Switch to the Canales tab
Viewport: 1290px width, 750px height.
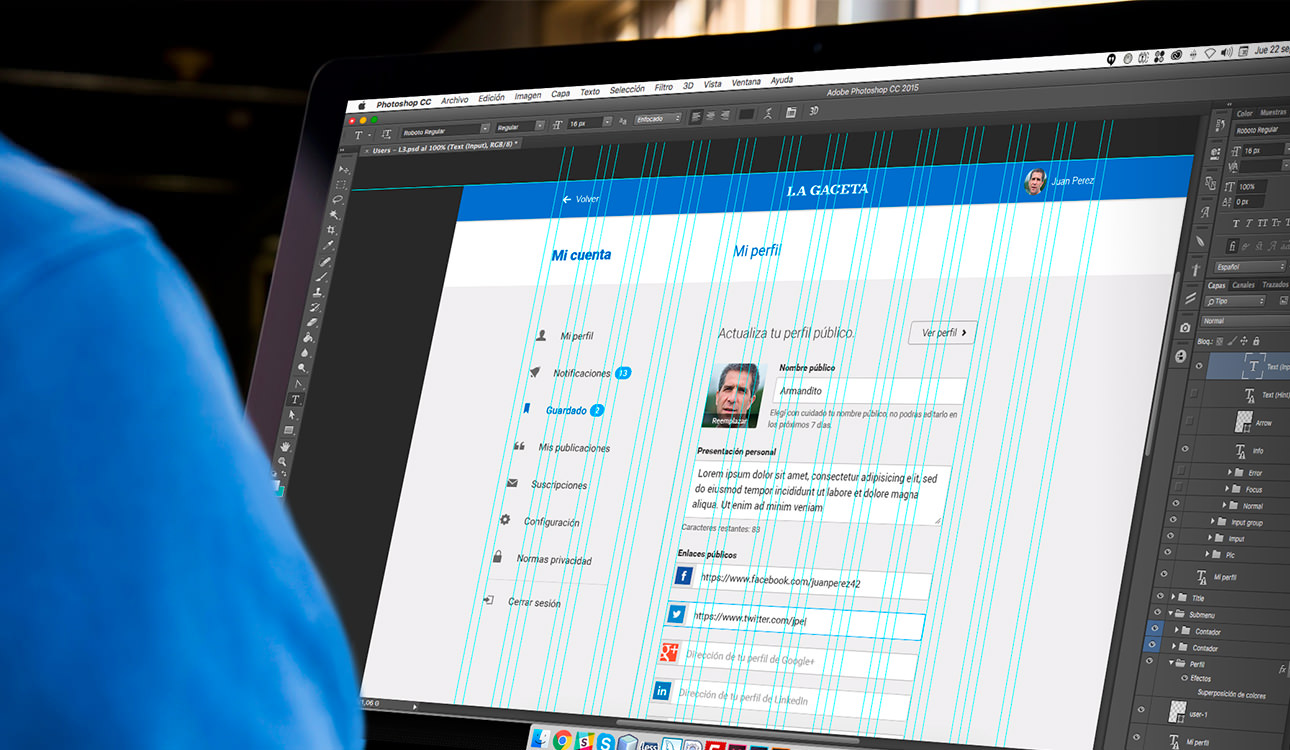point(1243,285)
